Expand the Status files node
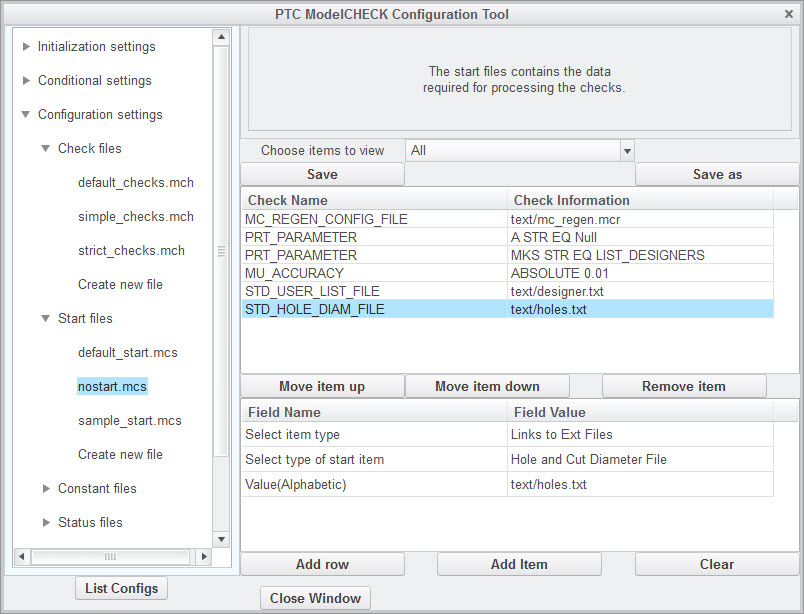The width and height of the screenshot is (804, 614). [x=46, y=522]
